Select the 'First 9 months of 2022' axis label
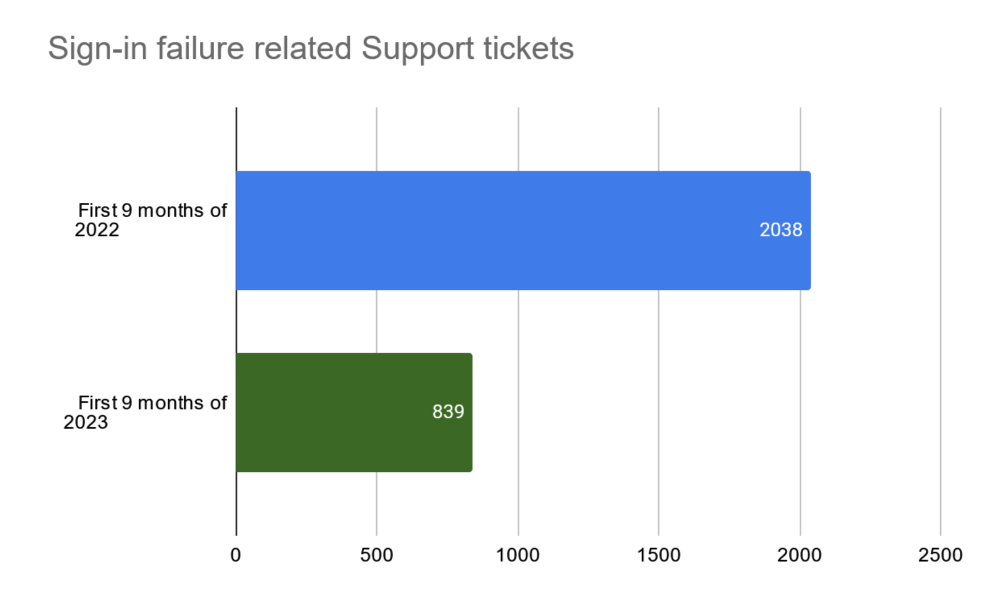The height and width of the screenshot is (602, 1001). [151, 220]
